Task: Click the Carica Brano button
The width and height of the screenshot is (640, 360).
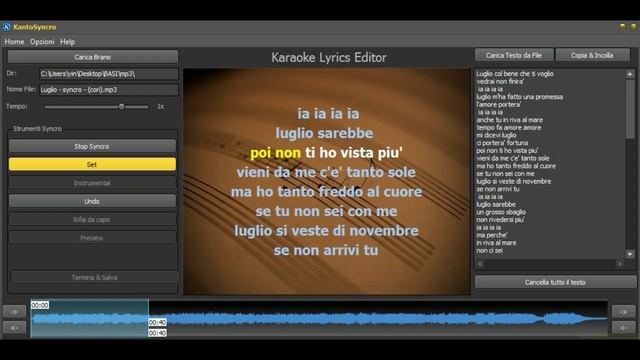Action: click(x=93, y=57)
